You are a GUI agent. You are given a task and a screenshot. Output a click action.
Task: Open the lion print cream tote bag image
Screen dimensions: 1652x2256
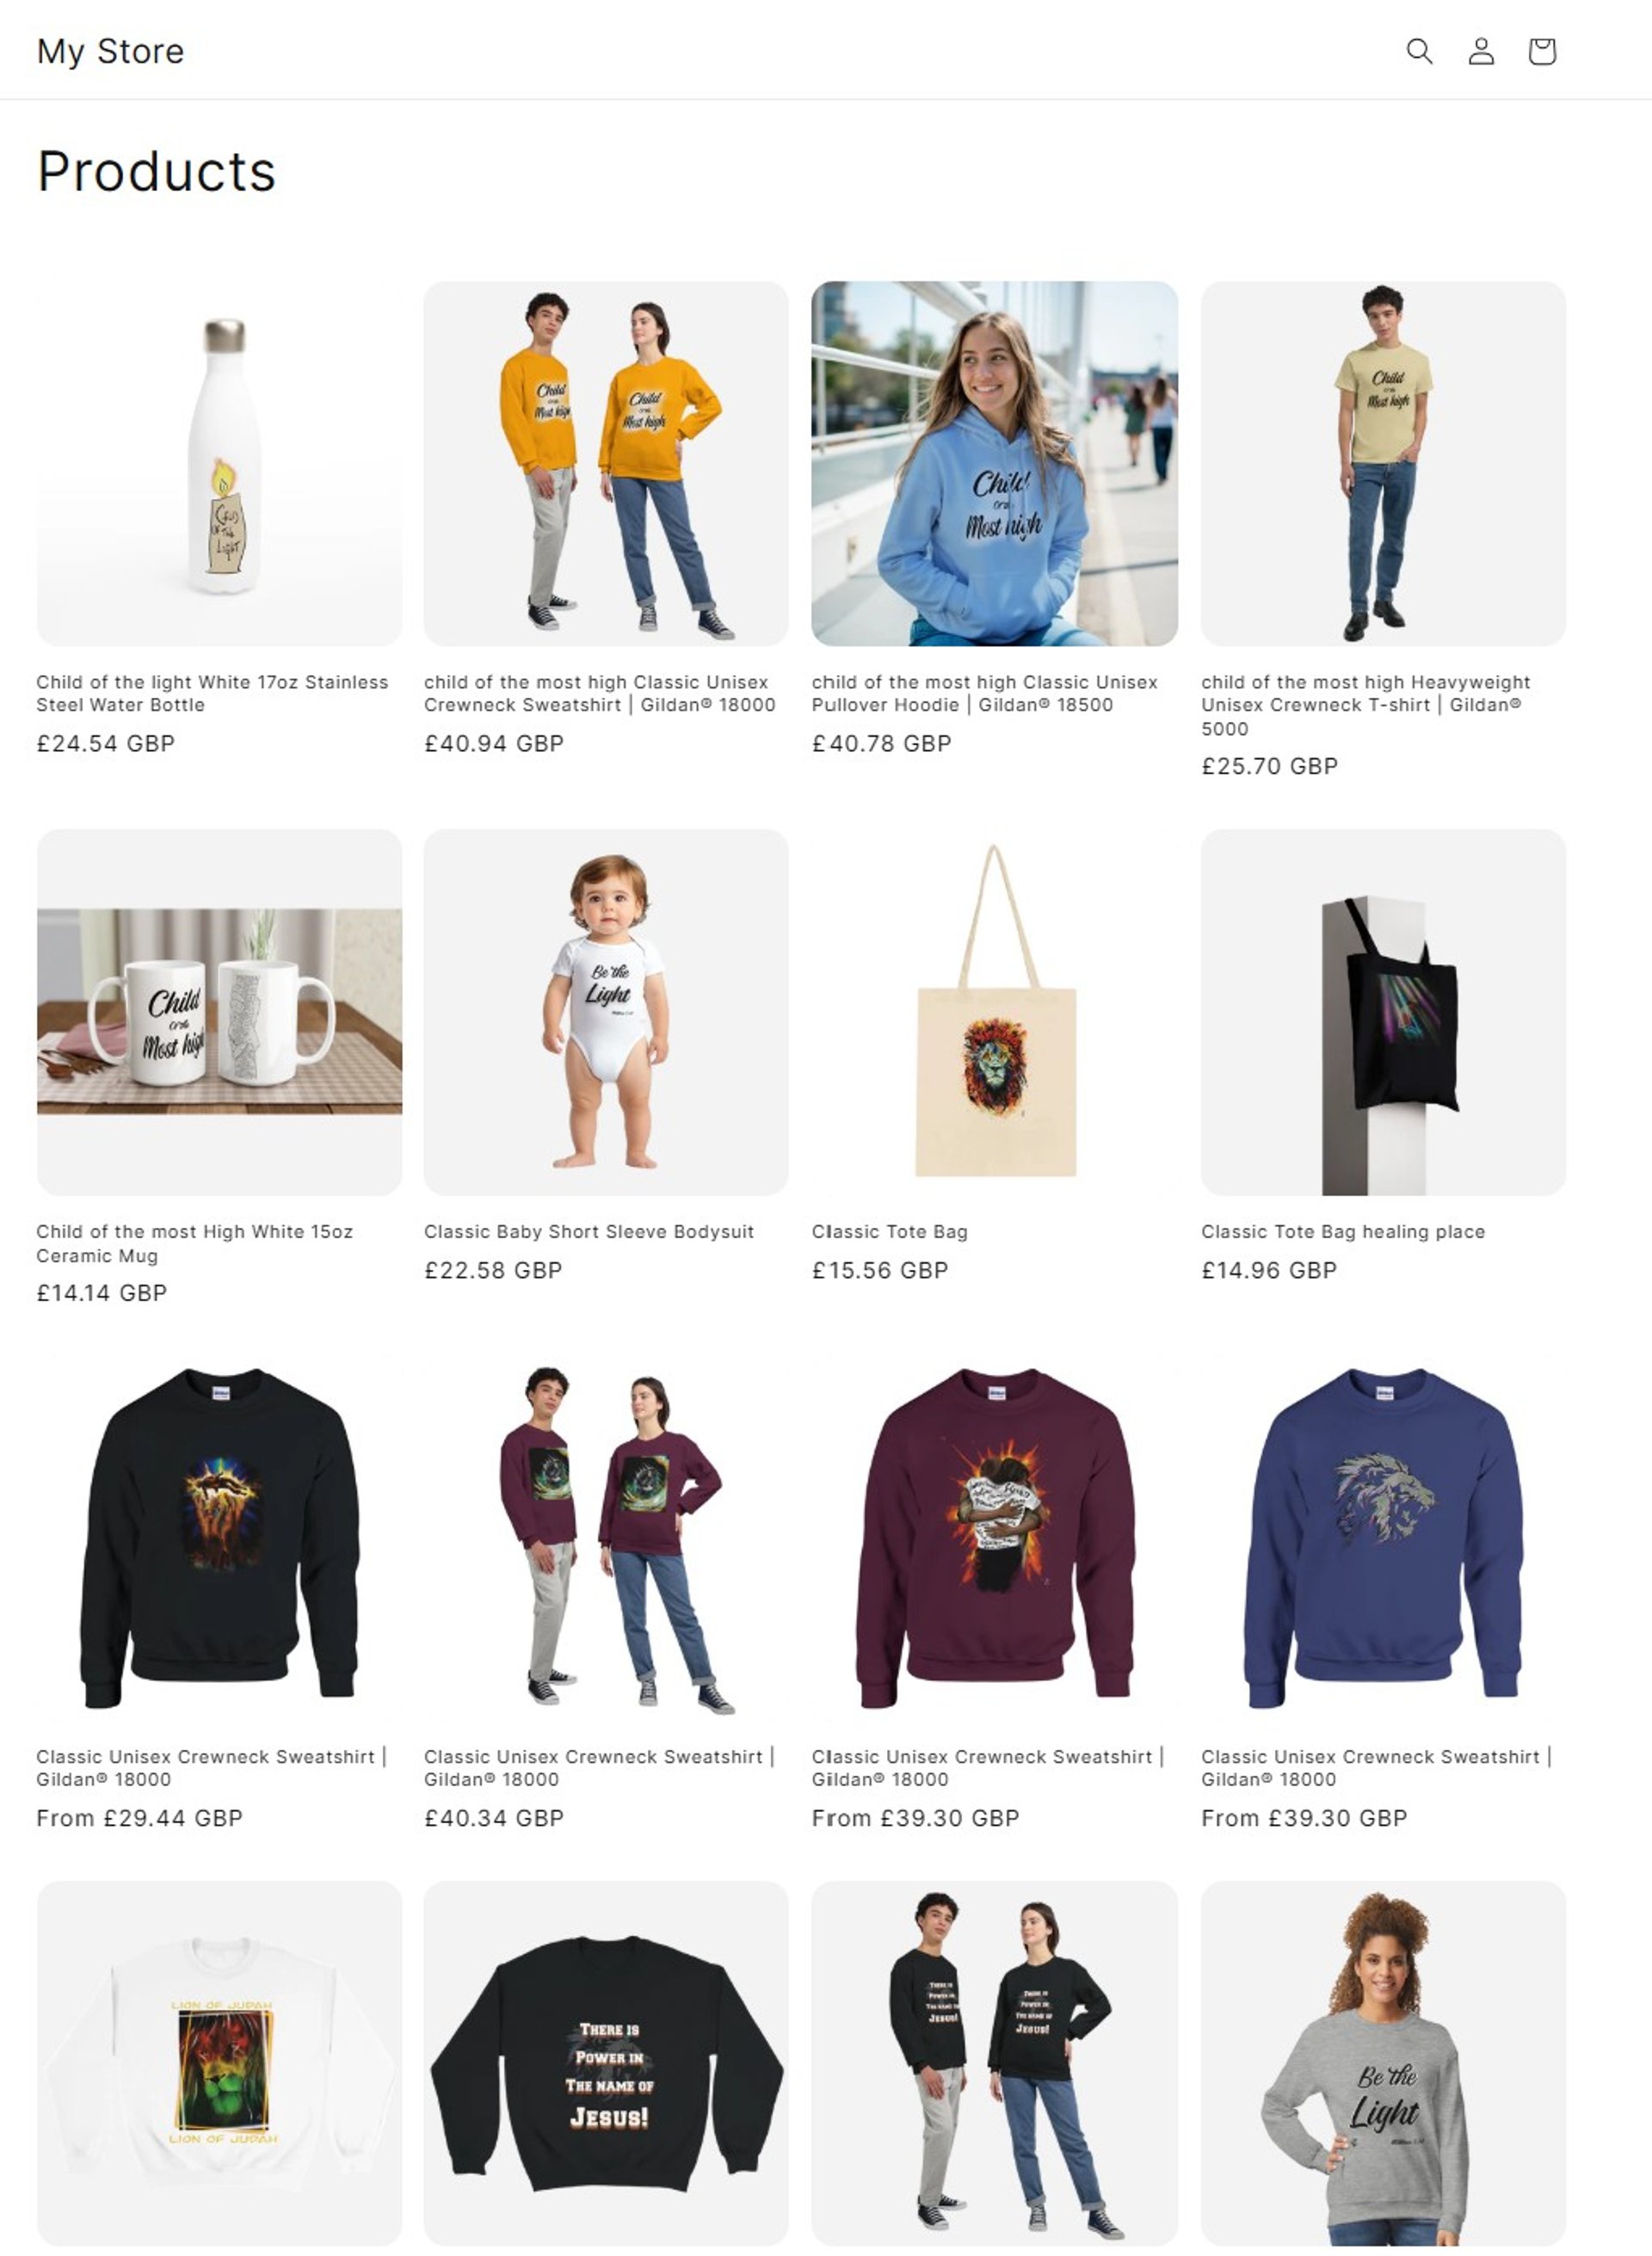tap(994, 1012)
